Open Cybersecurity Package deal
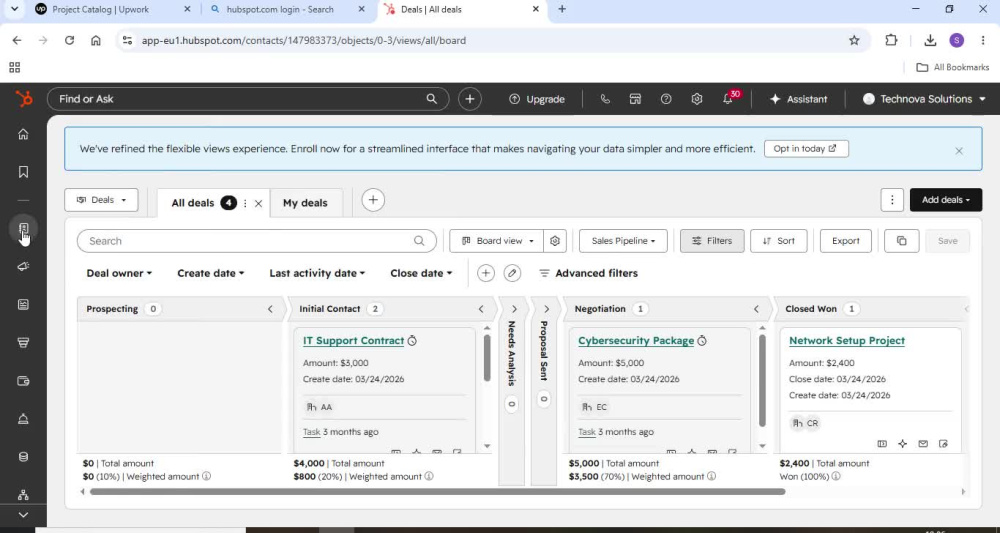The height and width of the screenshot is (533, 1000). [x=636, y=340]
